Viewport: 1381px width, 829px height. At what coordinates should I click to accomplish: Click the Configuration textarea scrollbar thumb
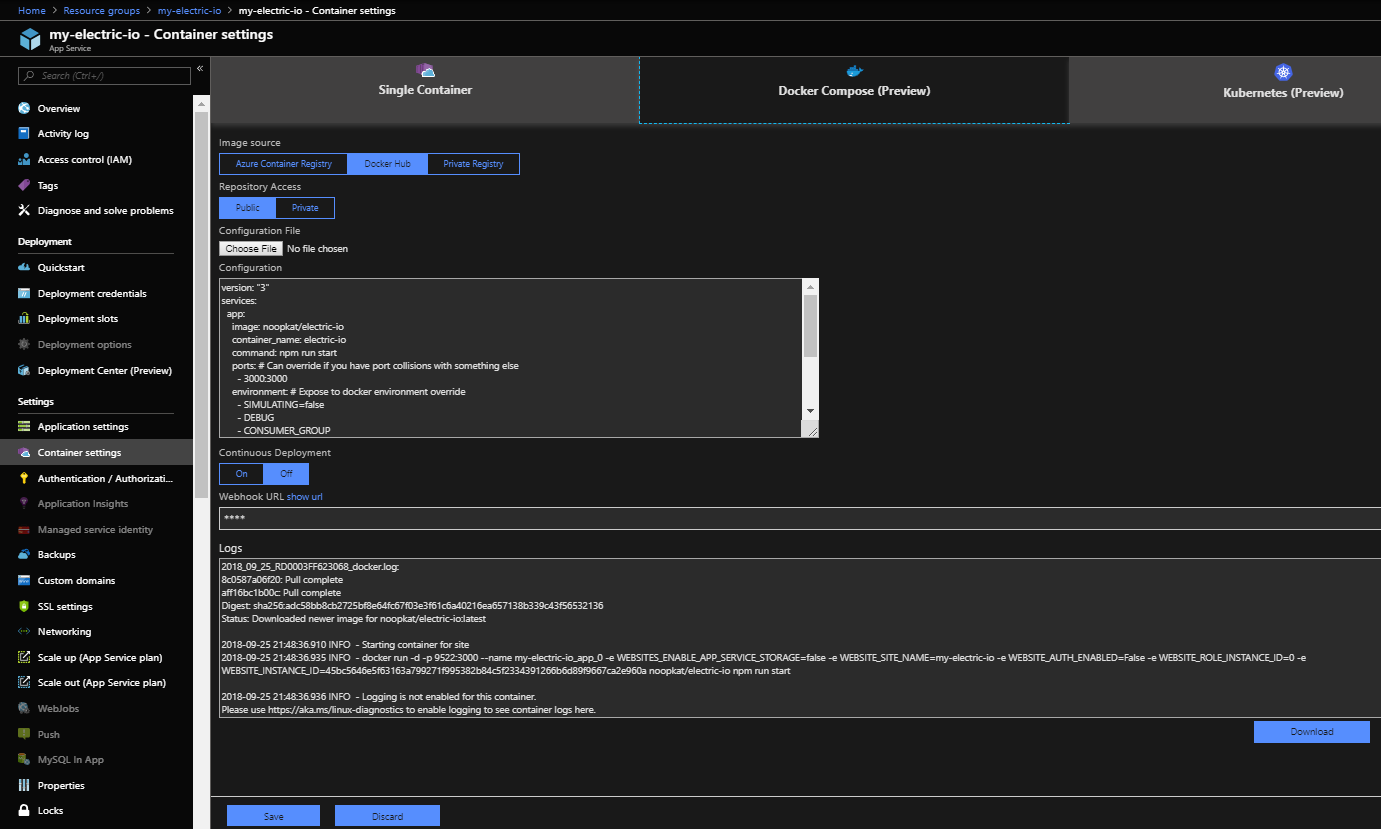point(810,326)
